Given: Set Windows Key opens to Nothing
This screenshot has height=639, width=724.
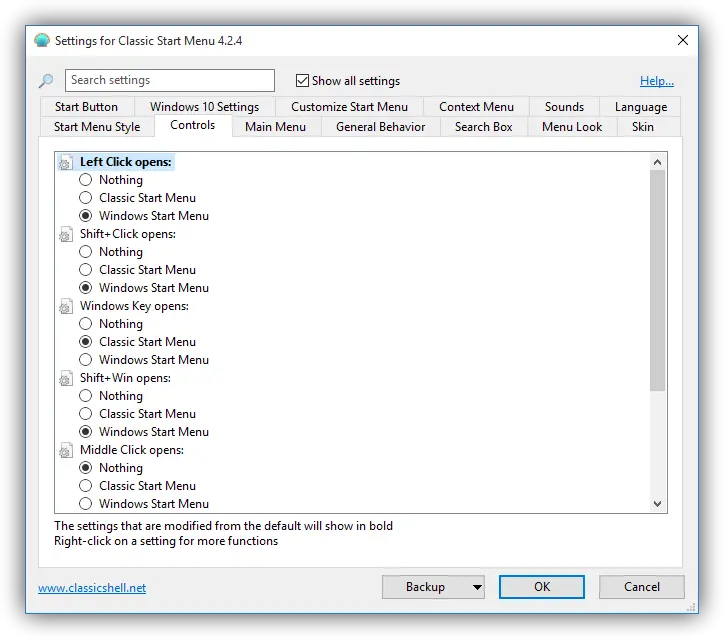Looking at the screenshot, I should 85,324.
